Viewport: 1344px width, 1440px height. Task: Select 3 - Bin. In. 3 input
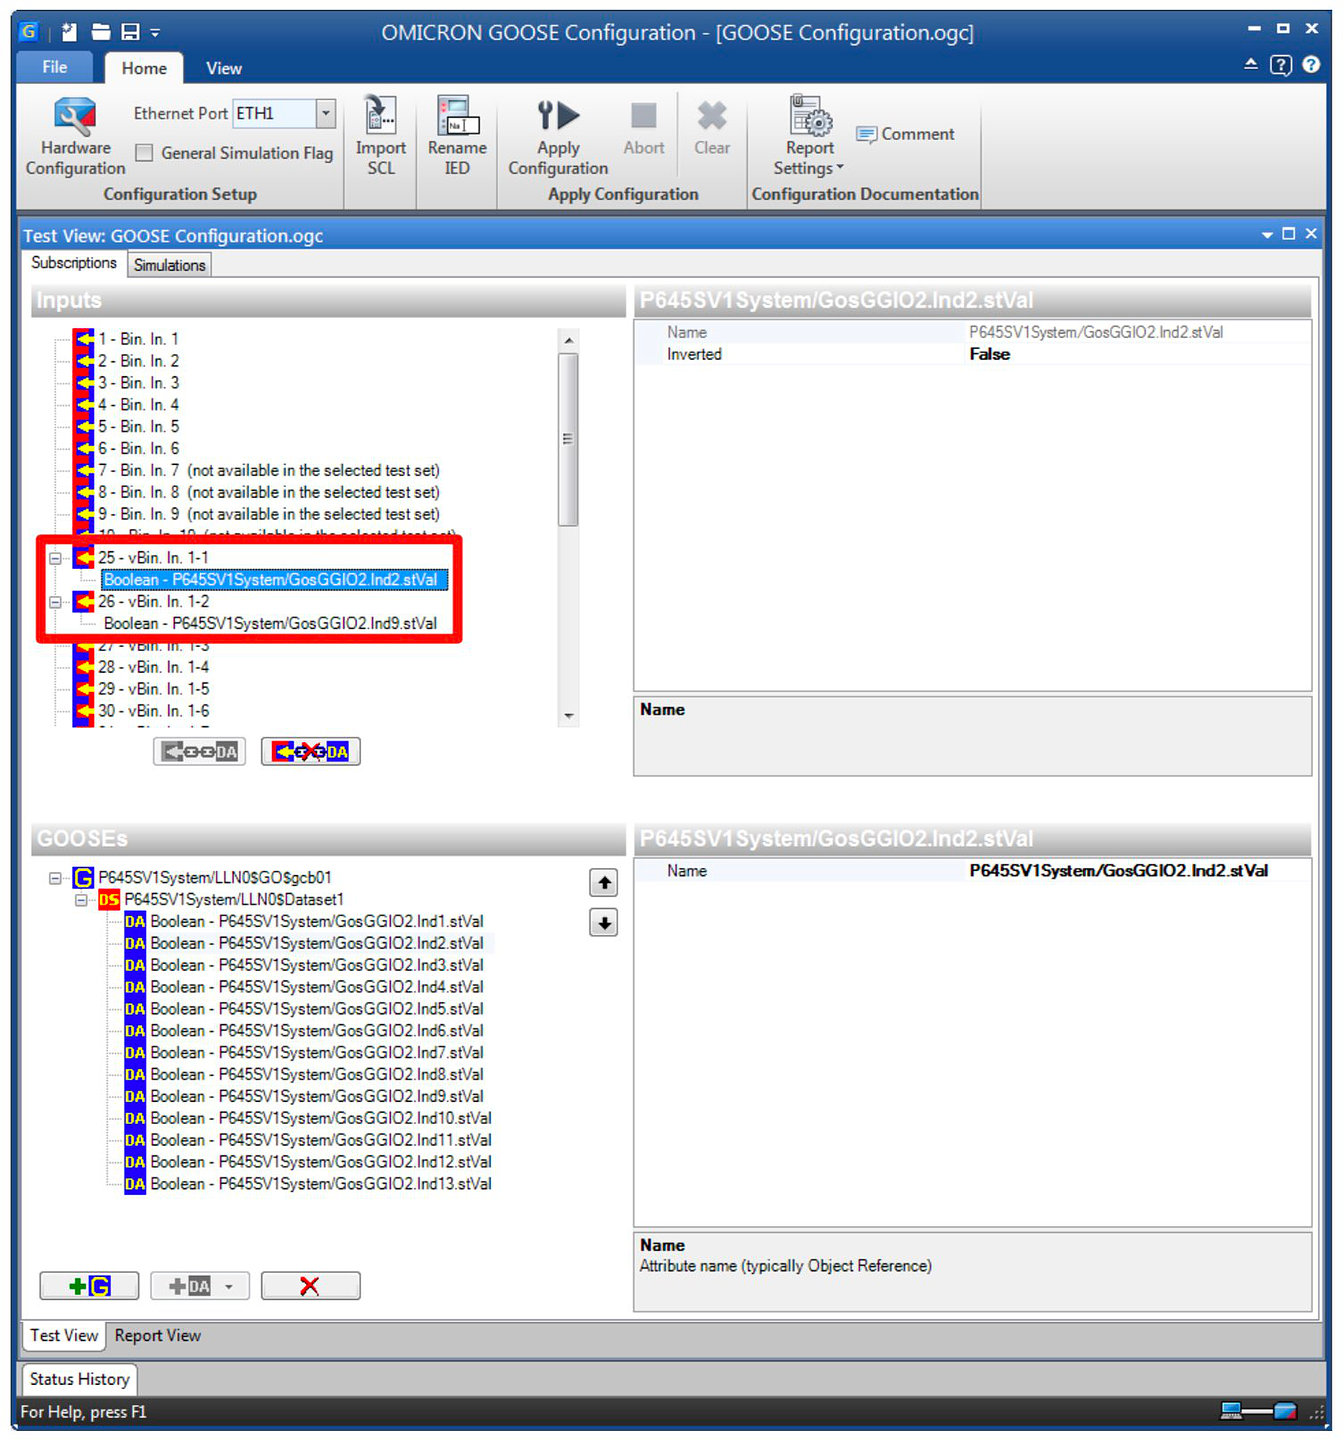138,383
